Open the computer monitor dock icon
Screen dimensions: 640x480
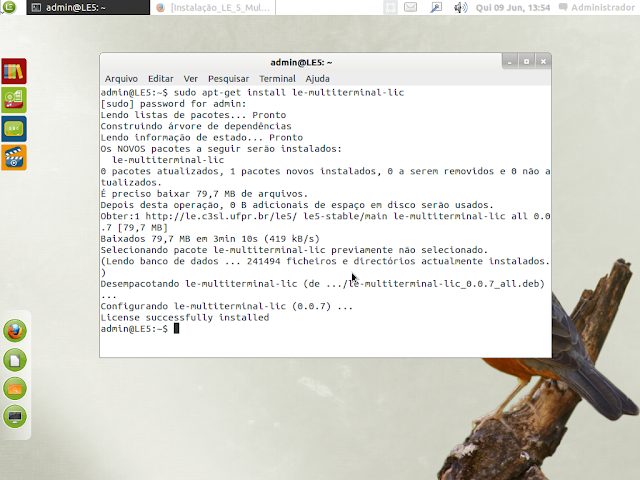pyautogui.click(x=15, y=417)
